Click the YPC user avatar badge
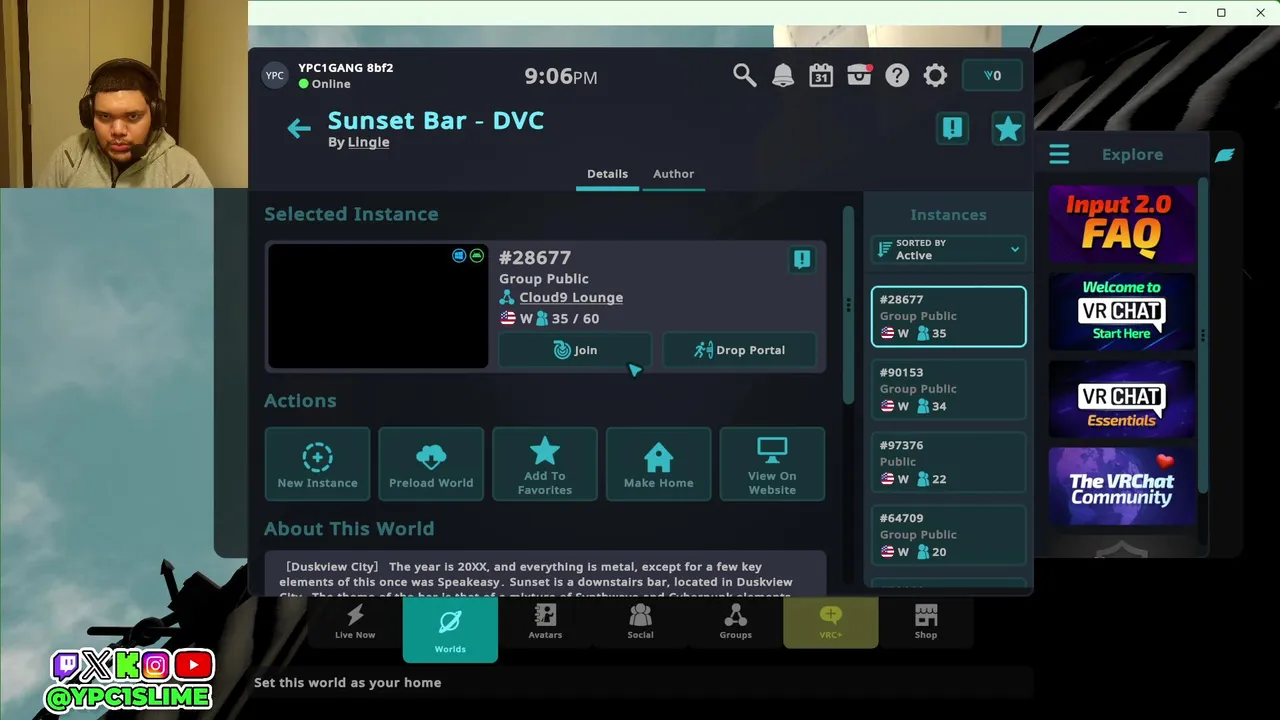 click(x=274, y=76)
